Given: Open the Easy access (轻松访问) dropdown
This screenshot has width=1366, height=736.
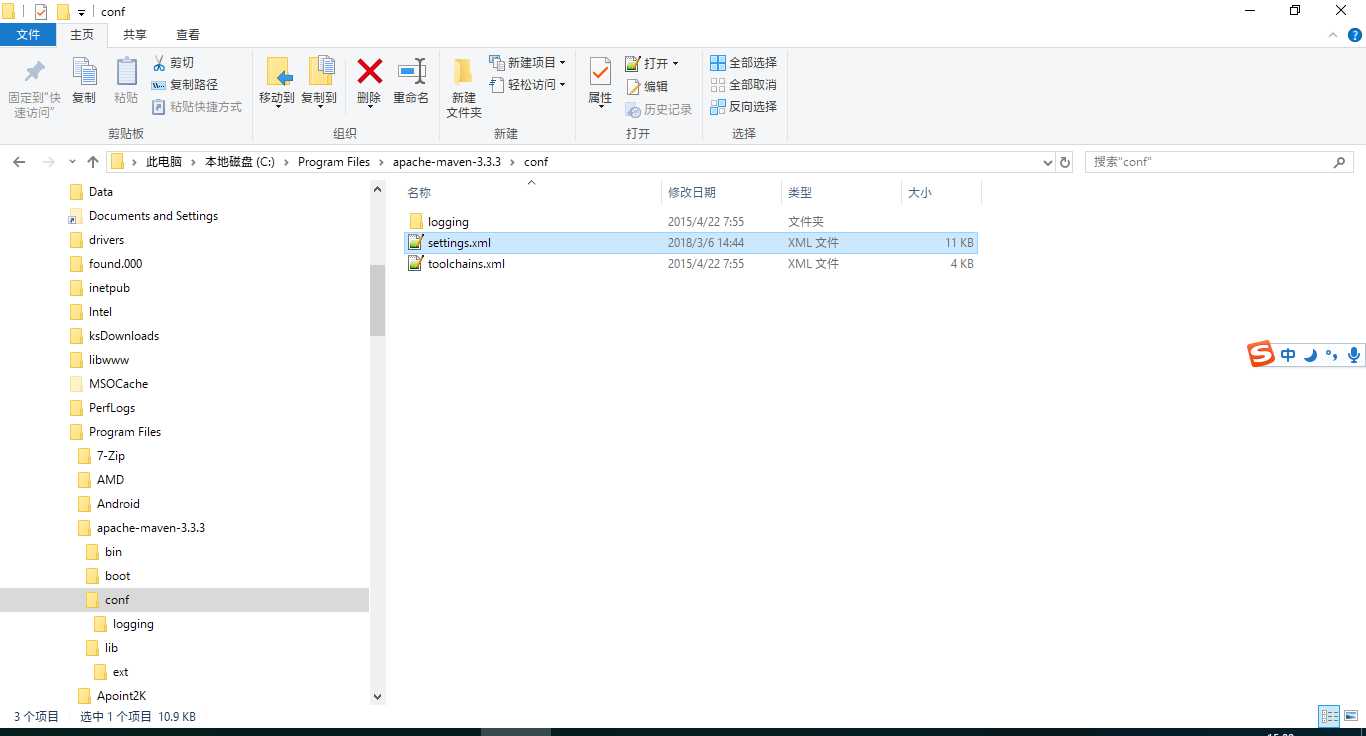Looking at the screenshot, I should [528, 85].
